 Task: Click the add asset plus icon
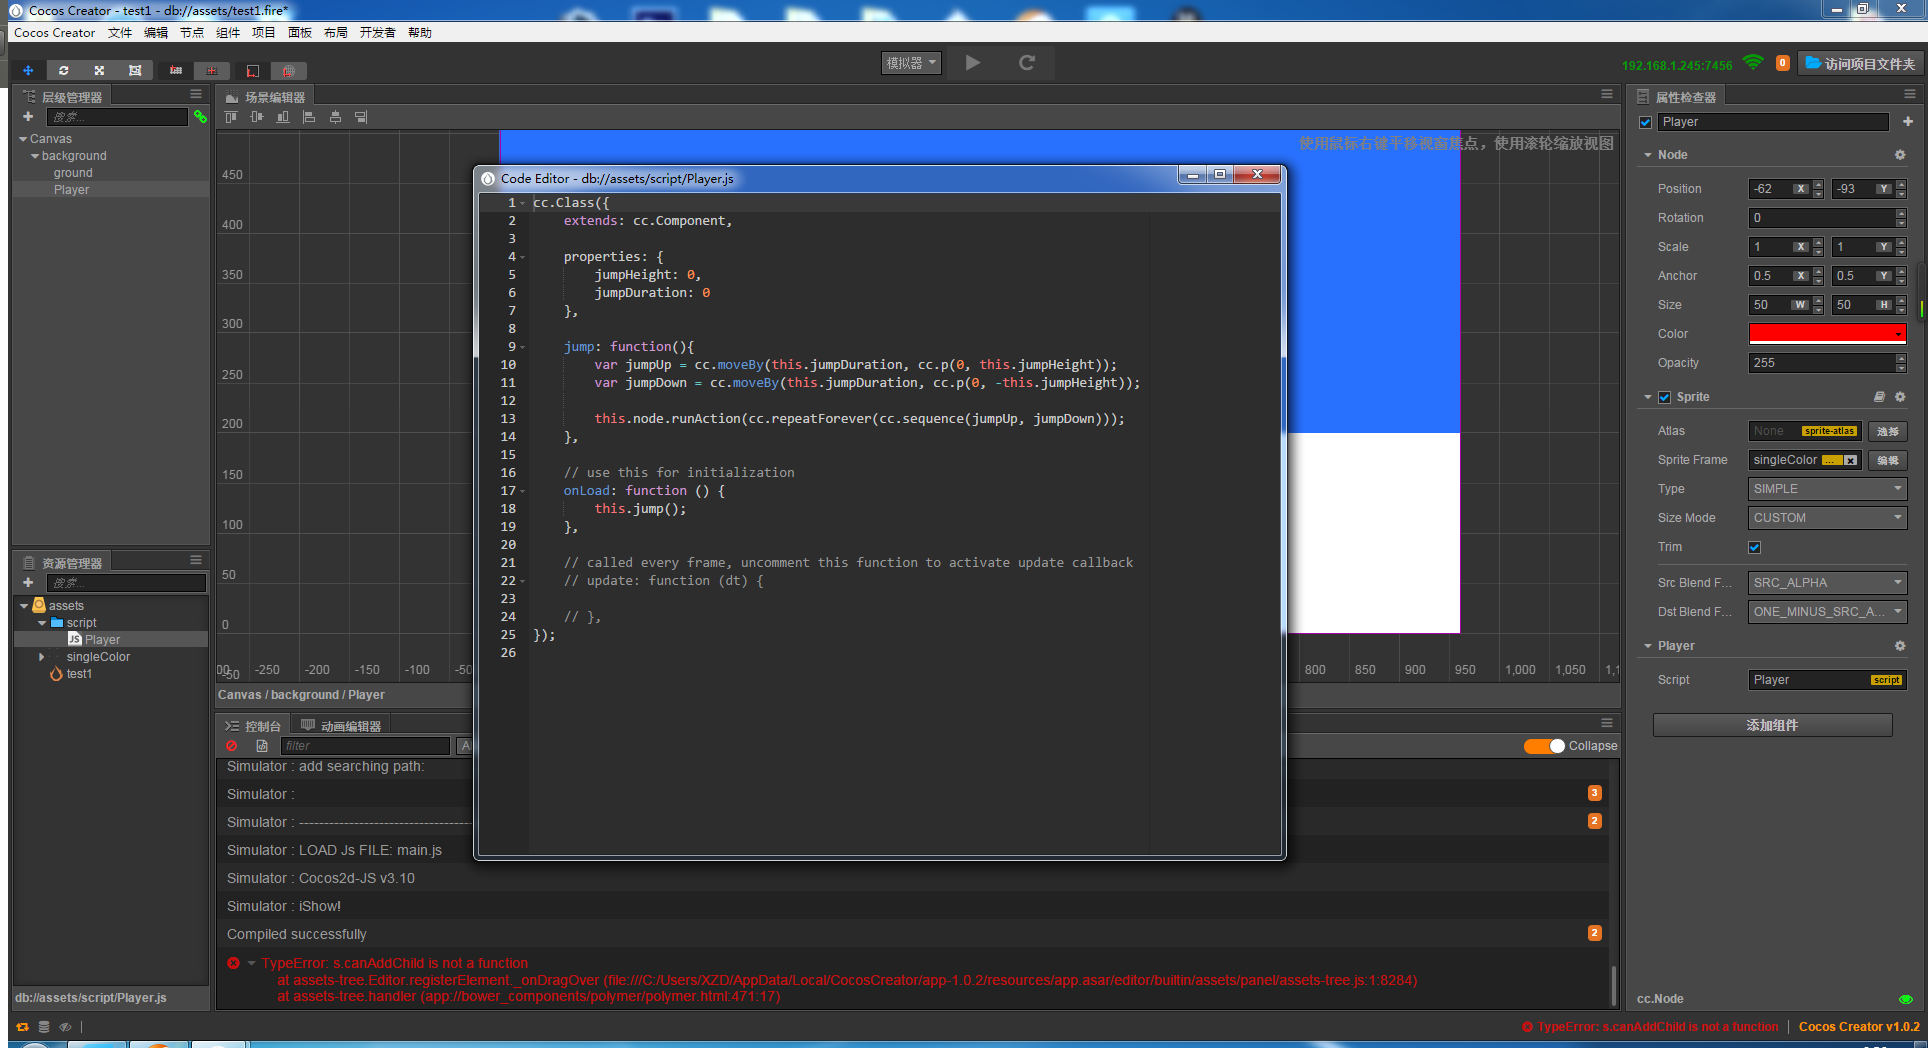tap(28, 582)
